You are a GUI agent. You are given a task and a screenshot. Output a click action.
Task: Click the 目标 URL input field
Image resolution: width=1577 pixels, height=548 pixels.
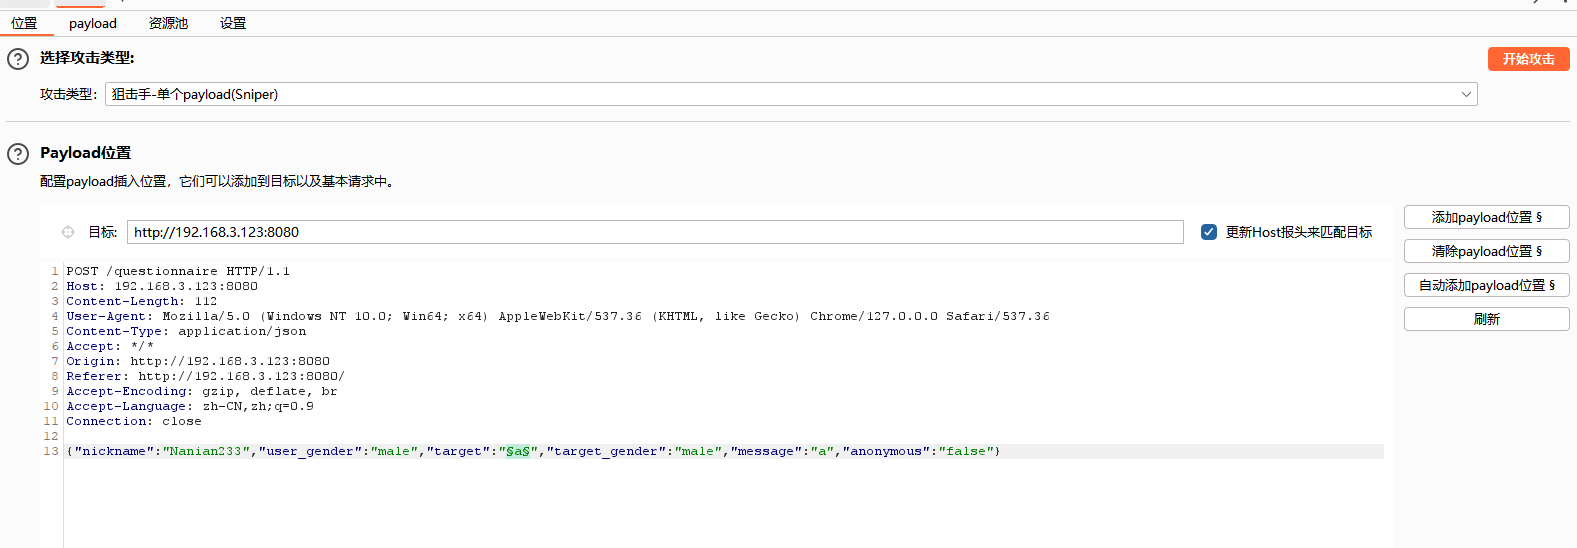[654, 232]
